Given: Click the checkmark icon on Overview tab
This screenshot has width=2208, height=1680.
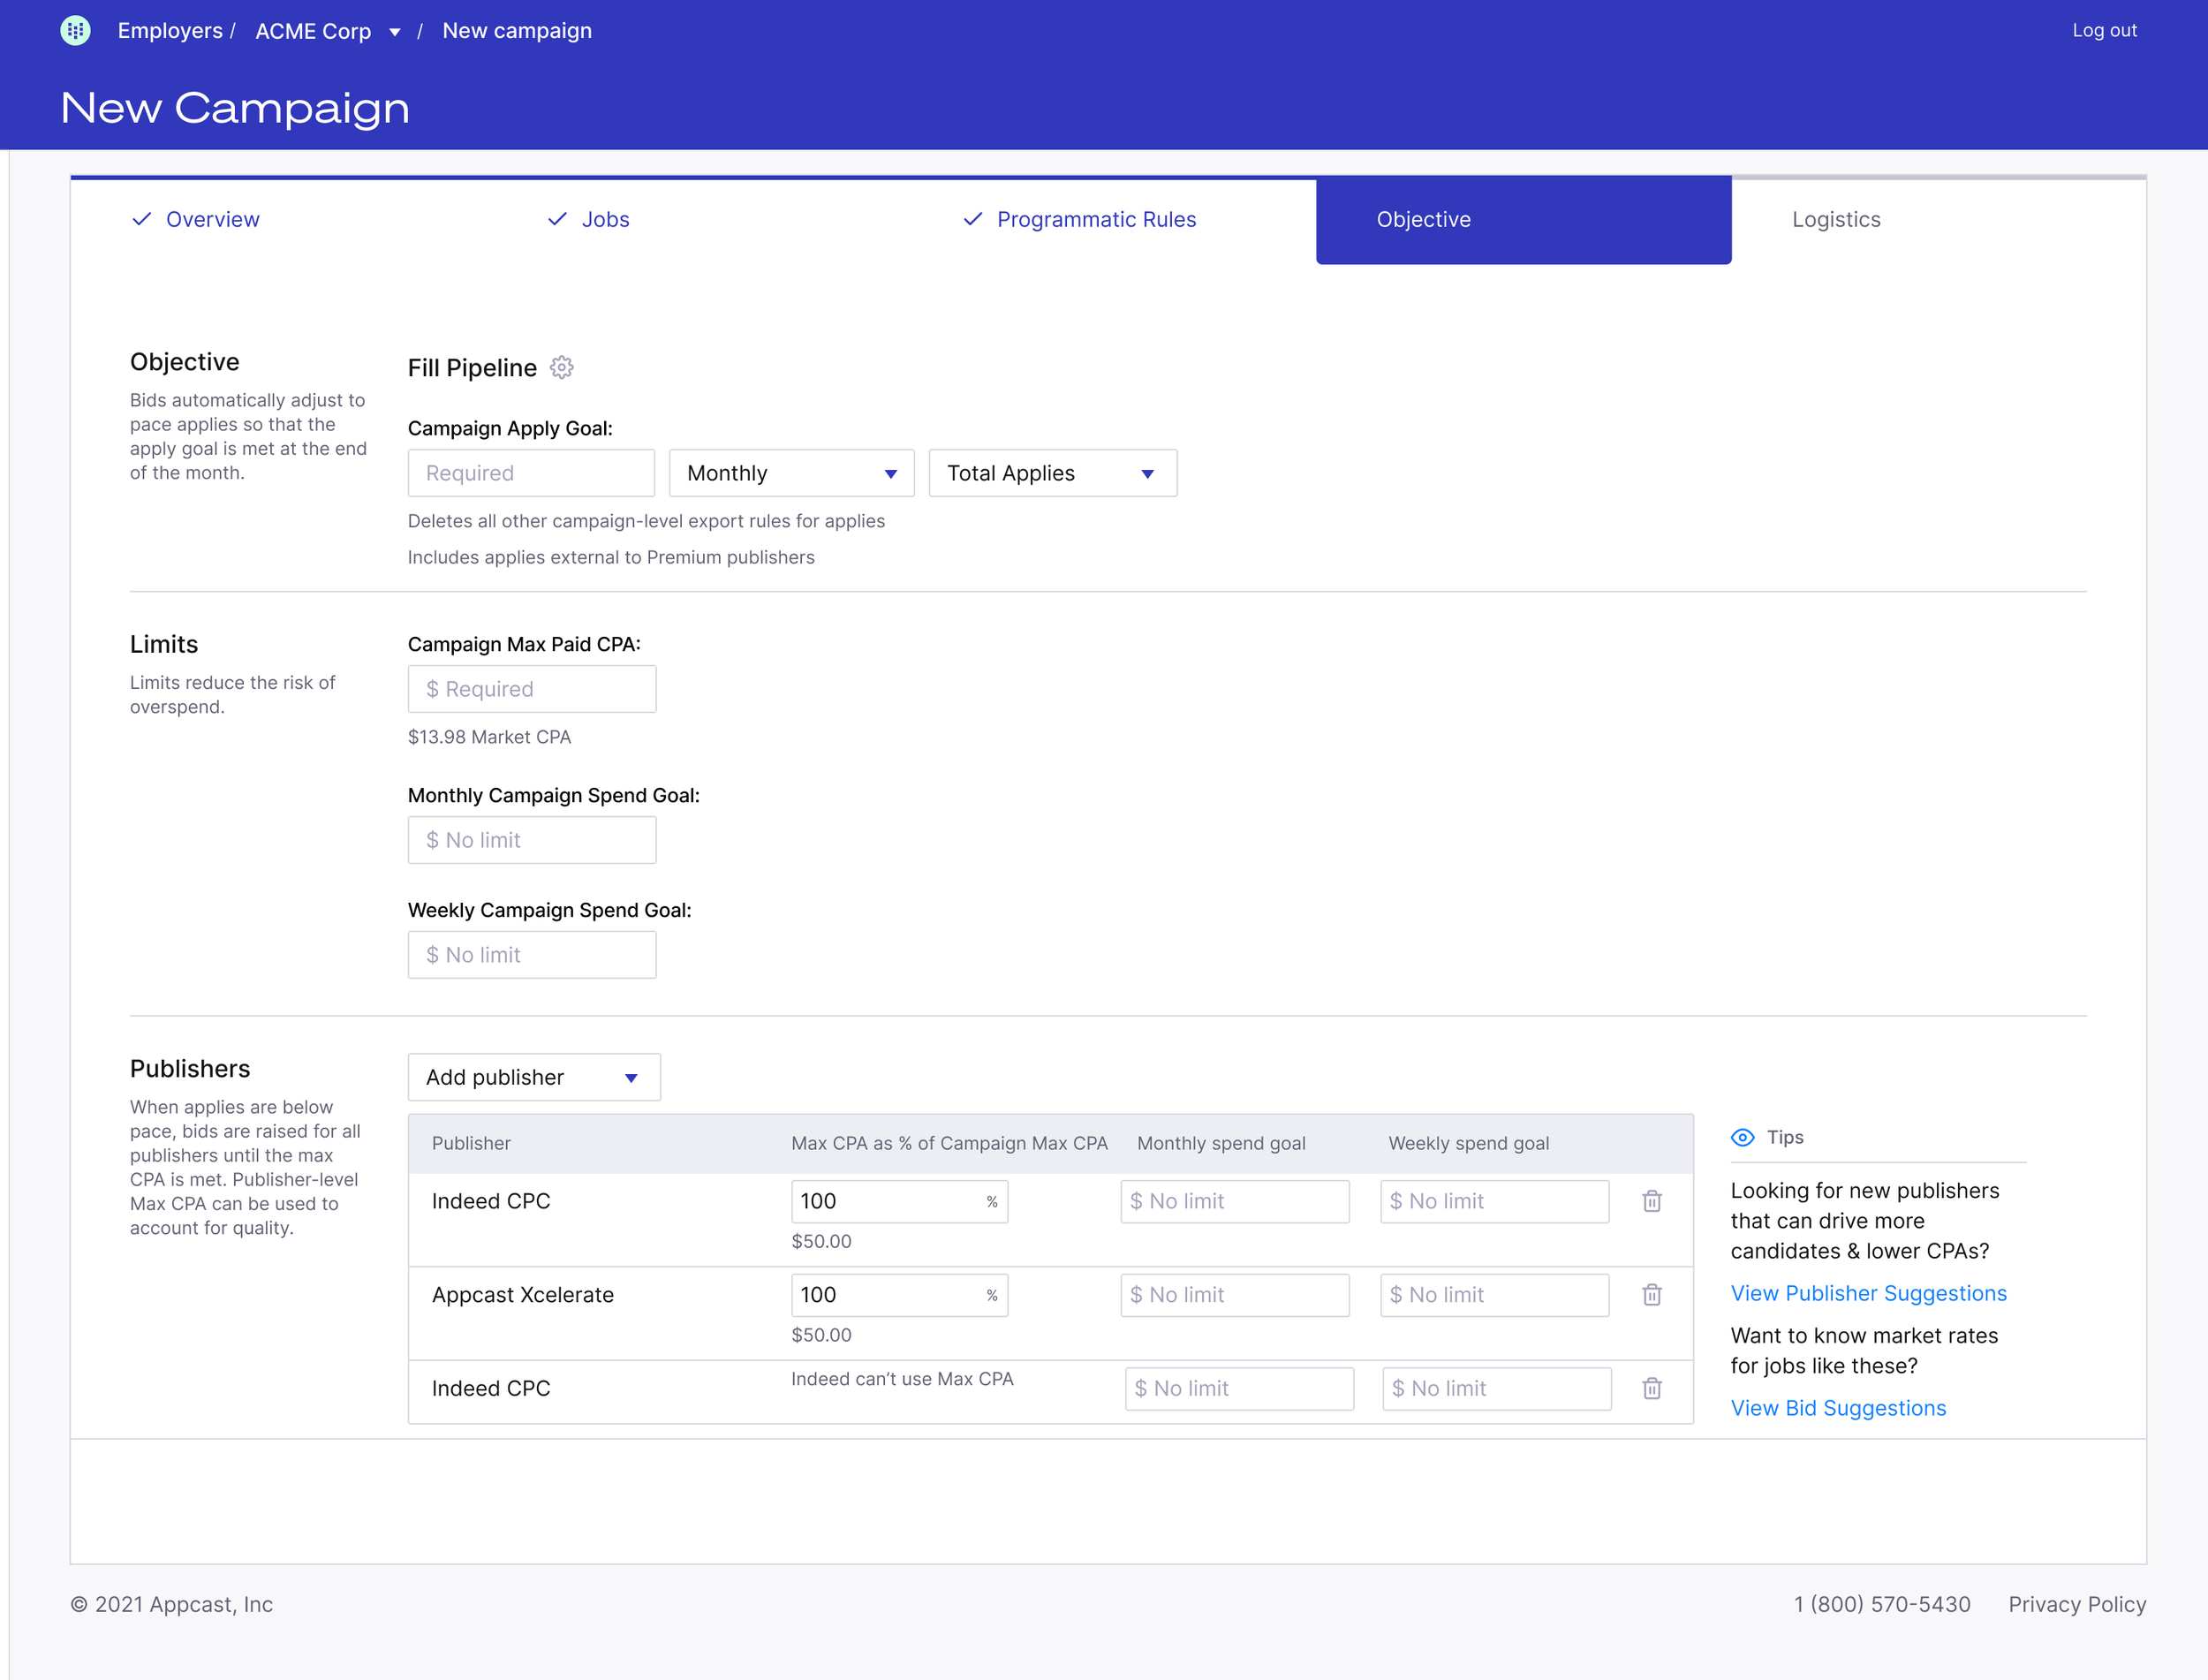Looking at the screenshot, I should coord(142,219).
